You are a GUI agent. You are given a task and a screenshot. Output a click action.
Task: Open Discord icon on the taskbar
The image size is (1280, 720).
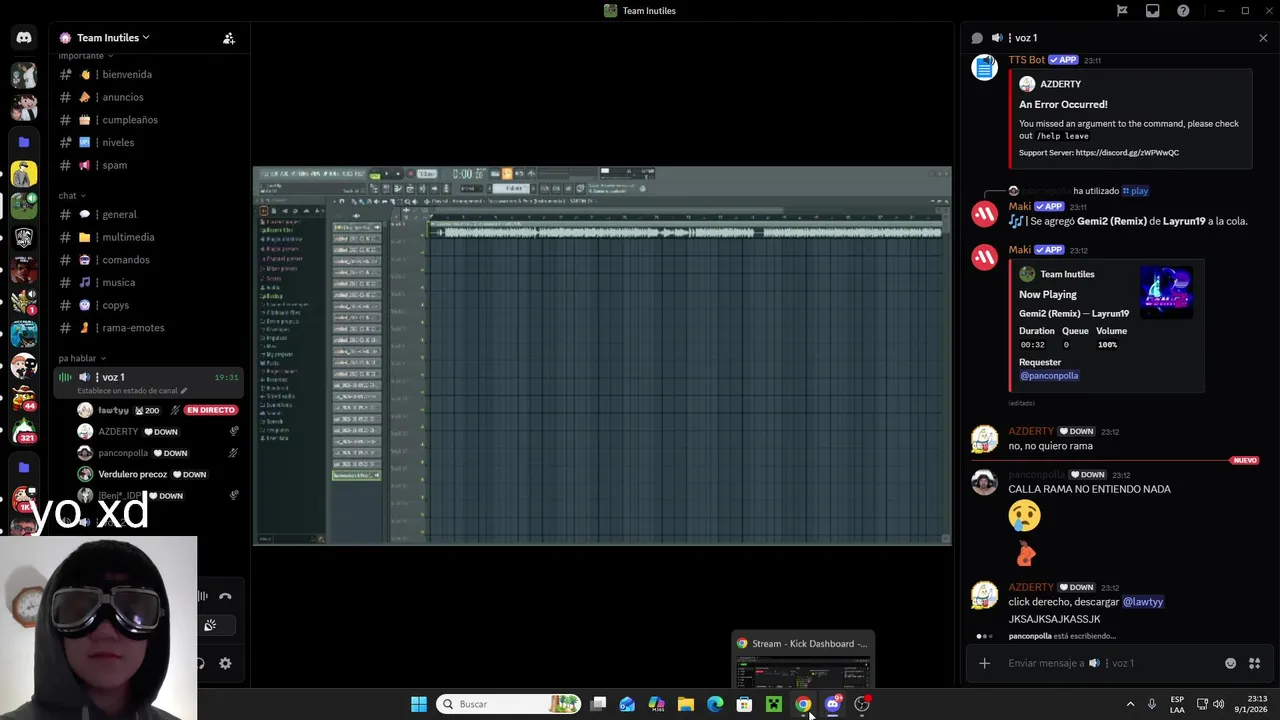pos(833,704)
